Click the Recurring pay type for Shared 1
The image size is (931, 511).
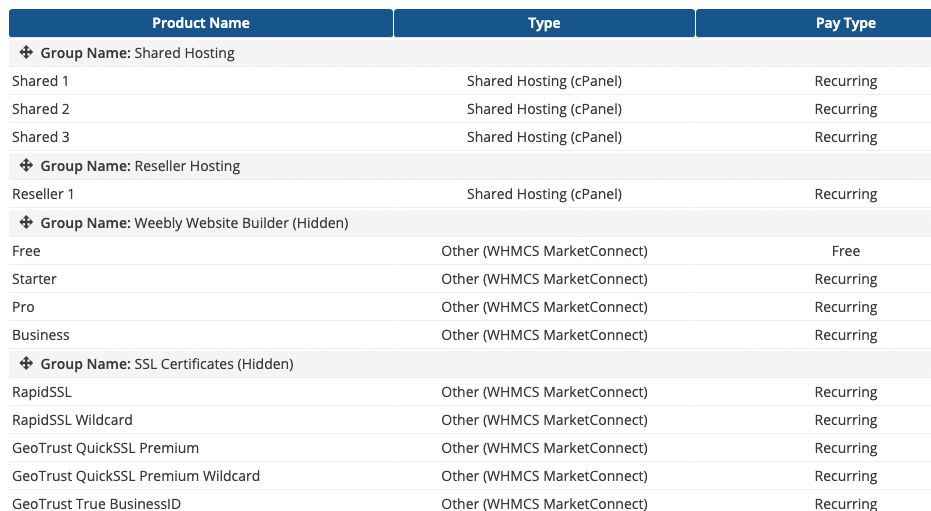(x=846, y=81)
